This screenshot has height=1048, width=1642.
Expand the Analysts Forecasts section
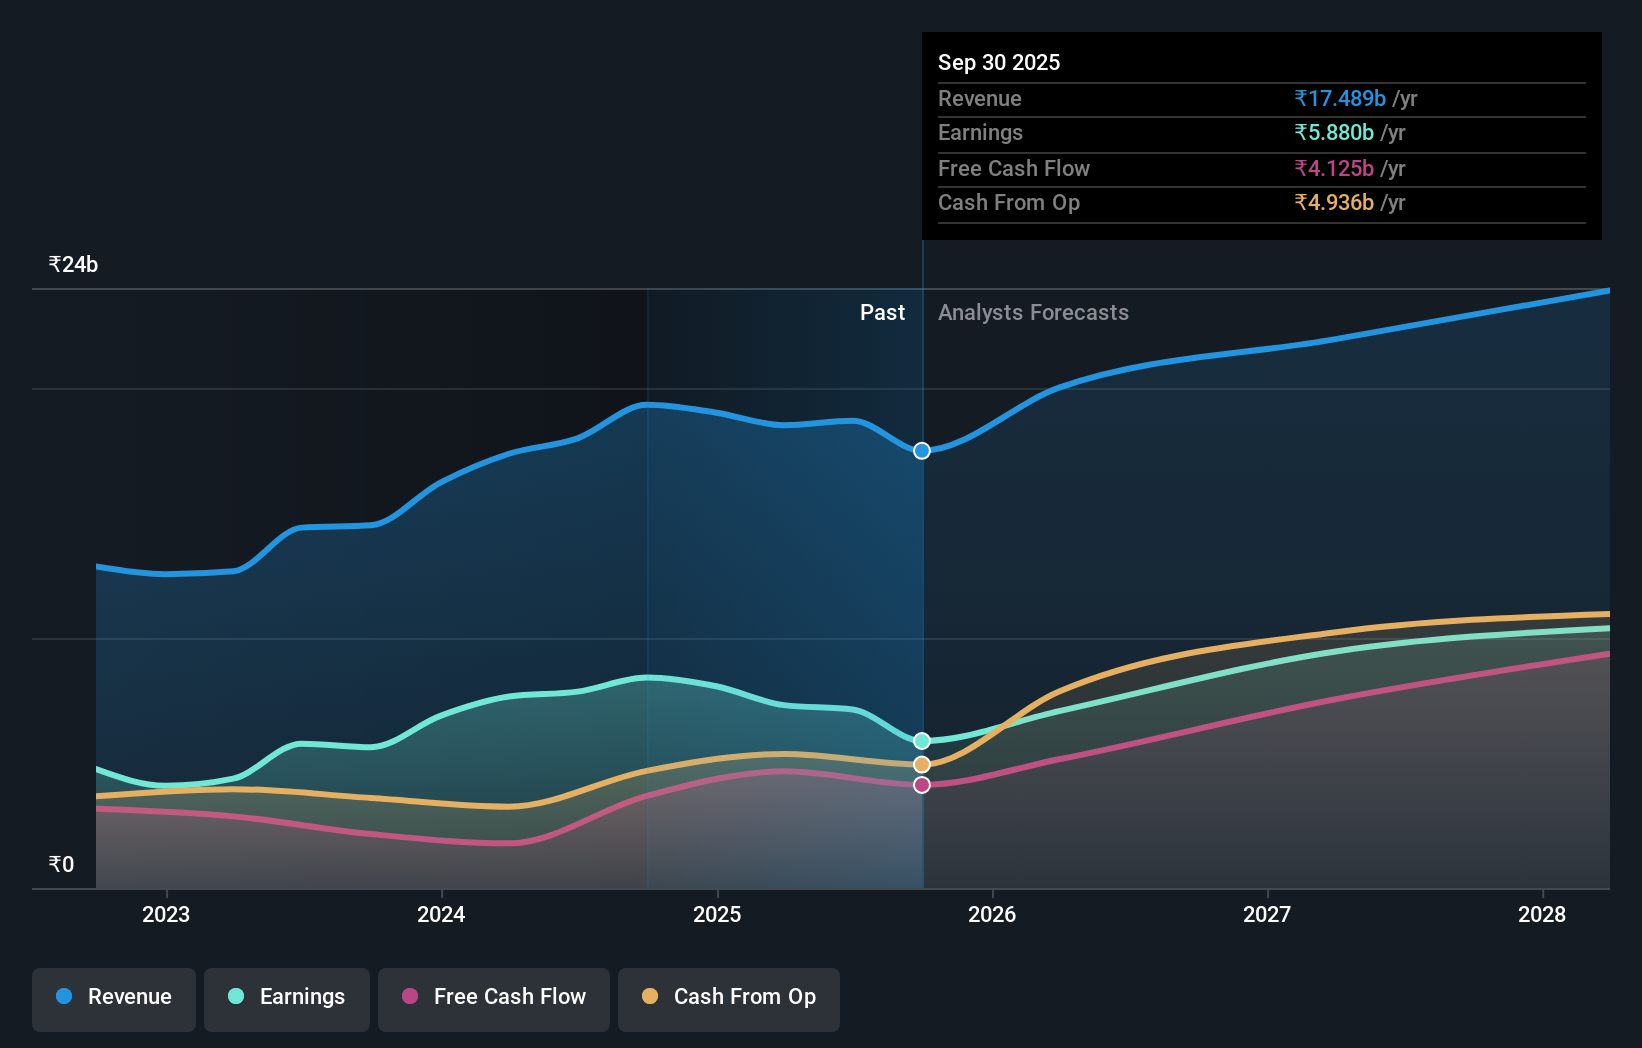[1033, 313]
